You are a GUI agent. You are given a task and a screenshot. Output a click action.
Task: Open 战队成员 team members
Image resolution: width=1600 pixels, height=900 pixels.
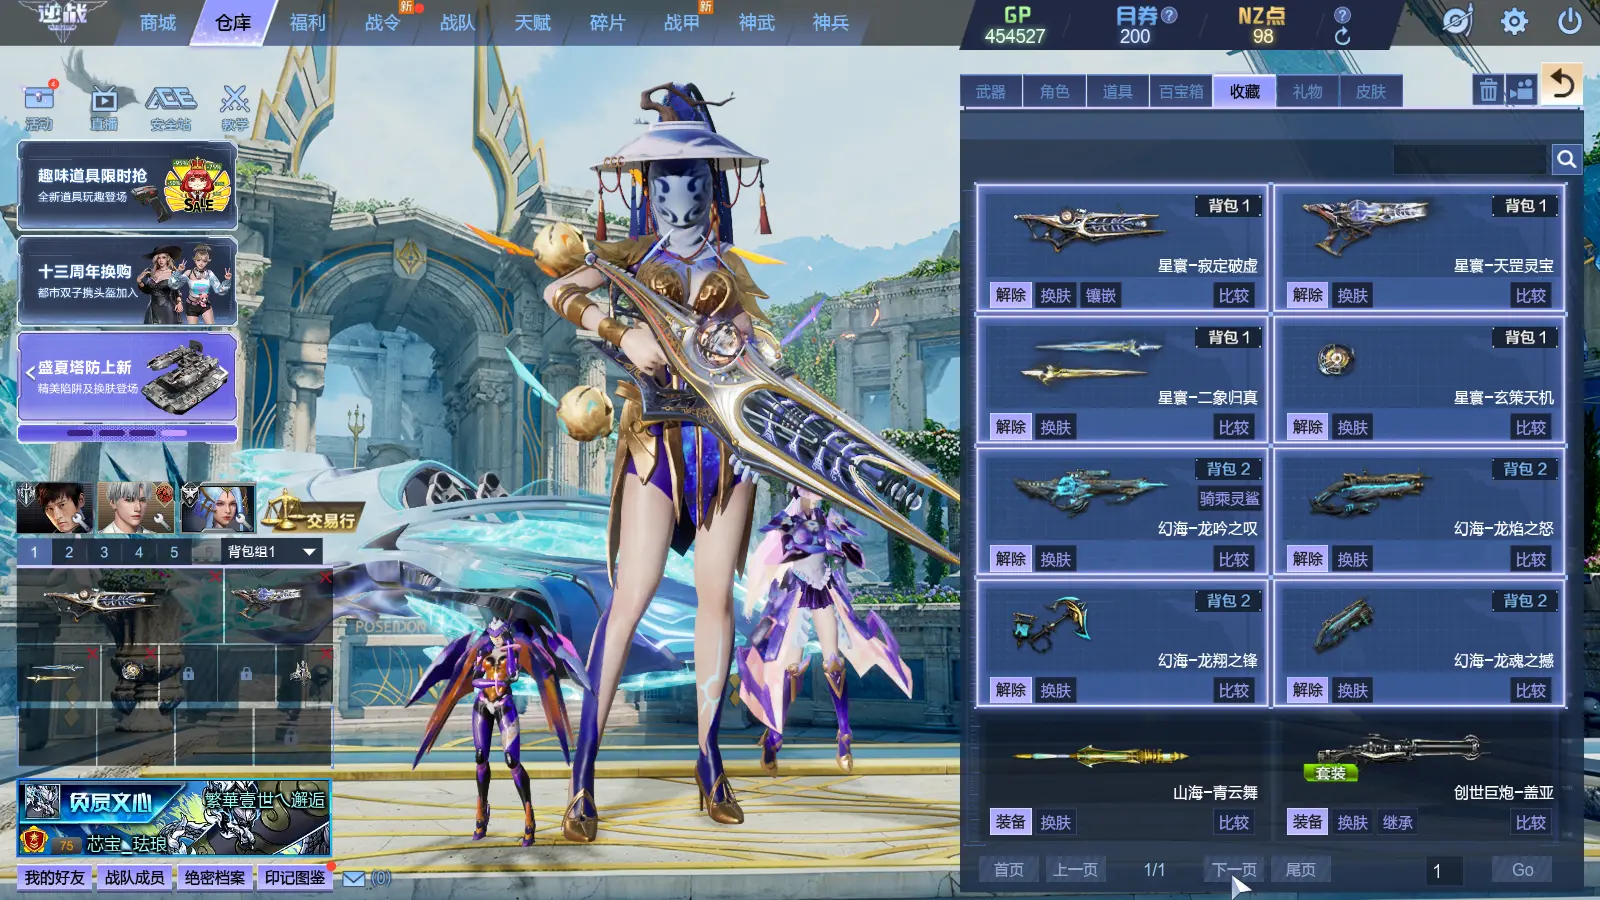pyautogui.click(x=135, y=877)
